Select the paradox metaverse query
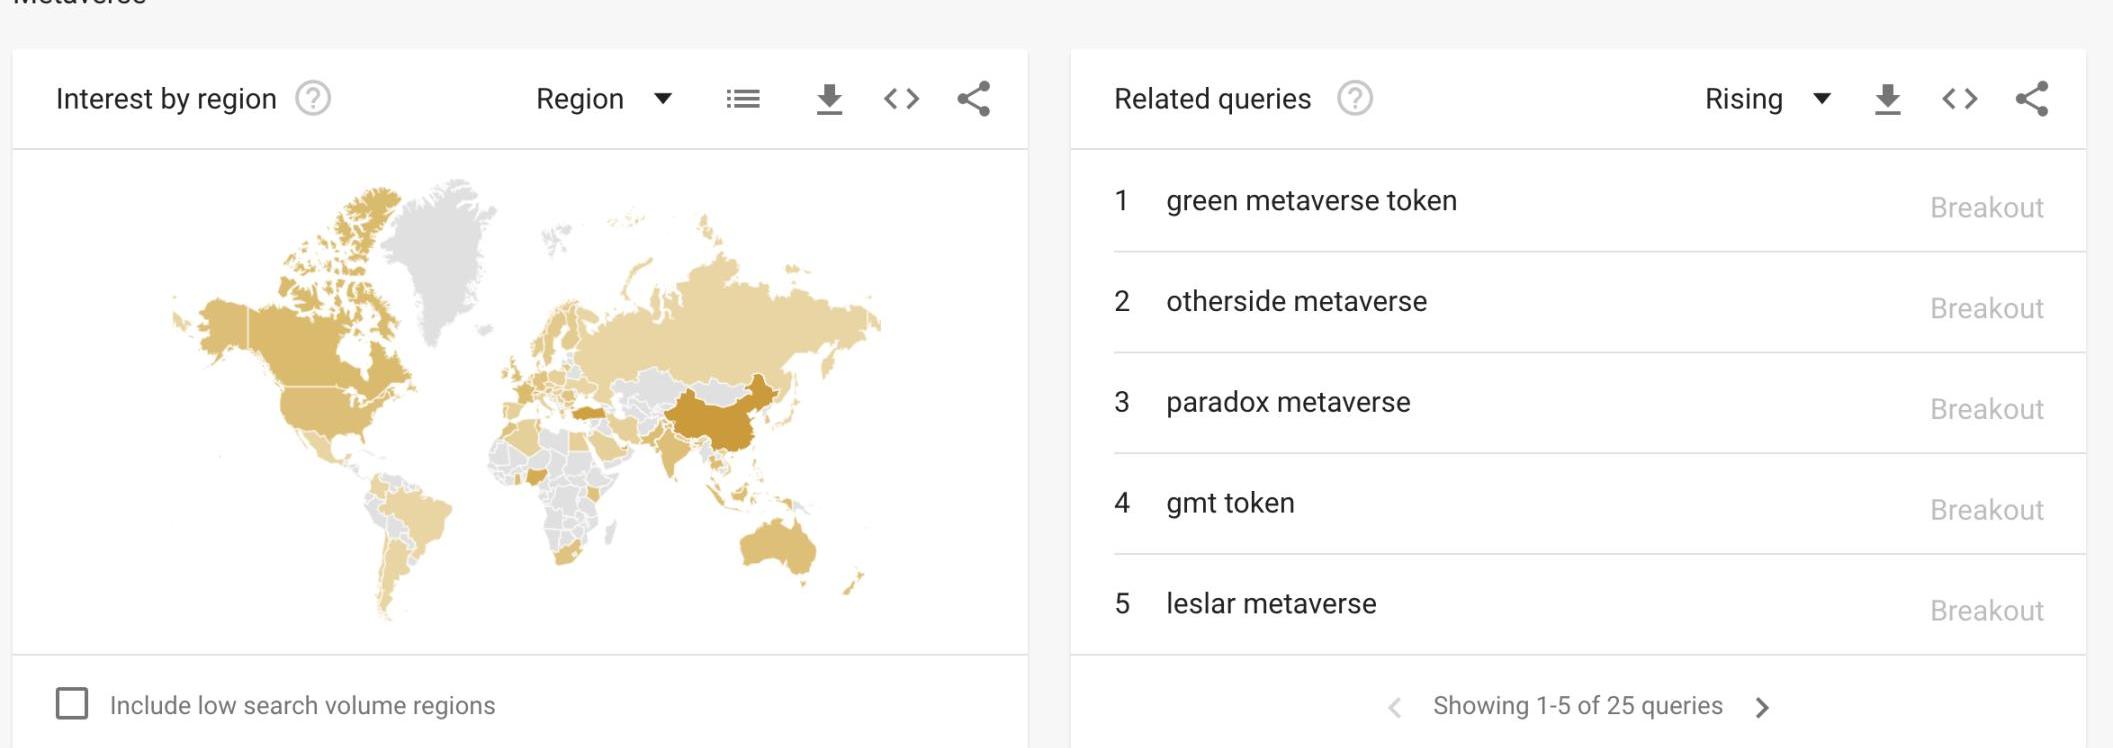The width and height of the screenshot is (2113, 748). (x=1288, y=403)
